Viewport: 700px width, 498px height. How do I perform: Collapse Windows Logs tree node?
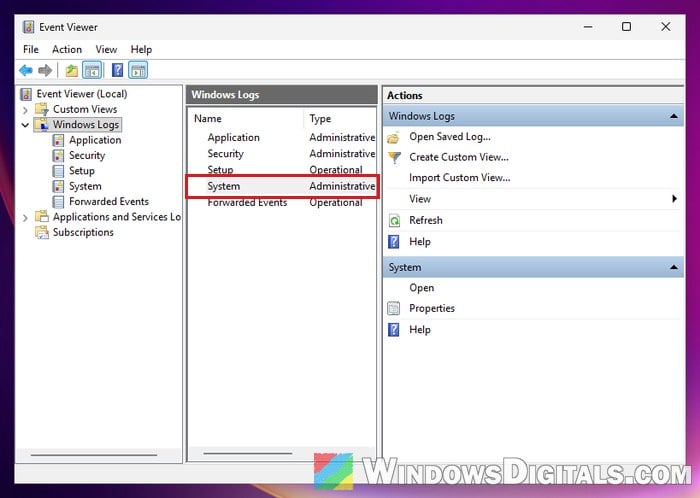(x=25, y=125)
